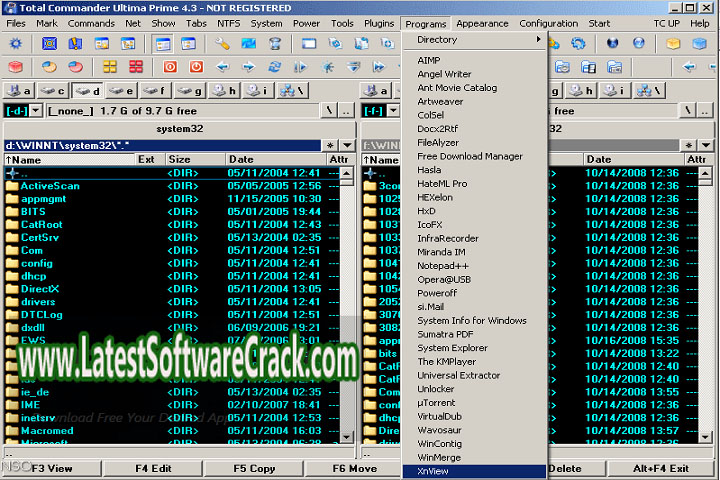Click the red cylinder icon in second toolbar row
Screen dimensions: 720x480
click(16, 67)
